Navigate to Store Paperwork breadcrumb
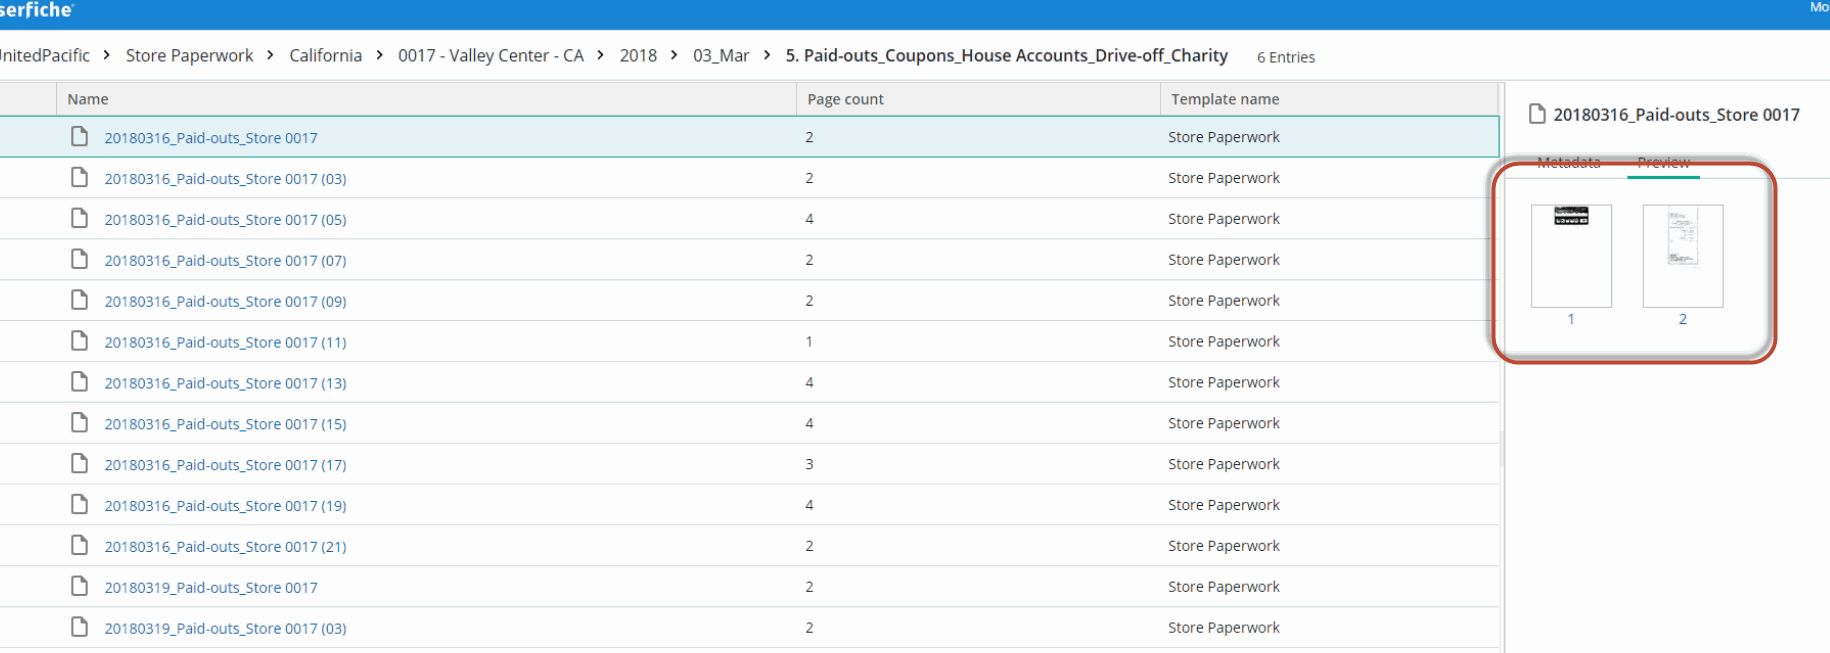The height and width of the screenshot is (653, 1830). [x=189, y=56]
